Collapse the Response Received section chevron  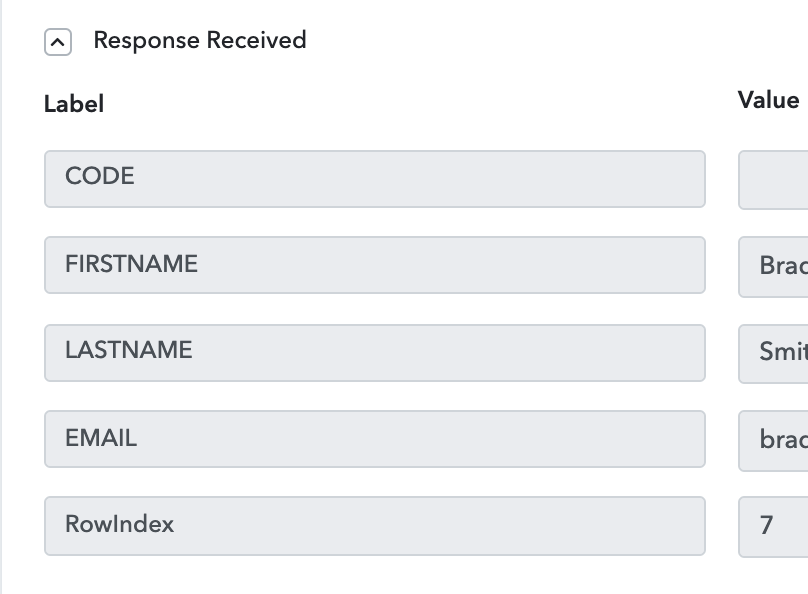point(58,42)
